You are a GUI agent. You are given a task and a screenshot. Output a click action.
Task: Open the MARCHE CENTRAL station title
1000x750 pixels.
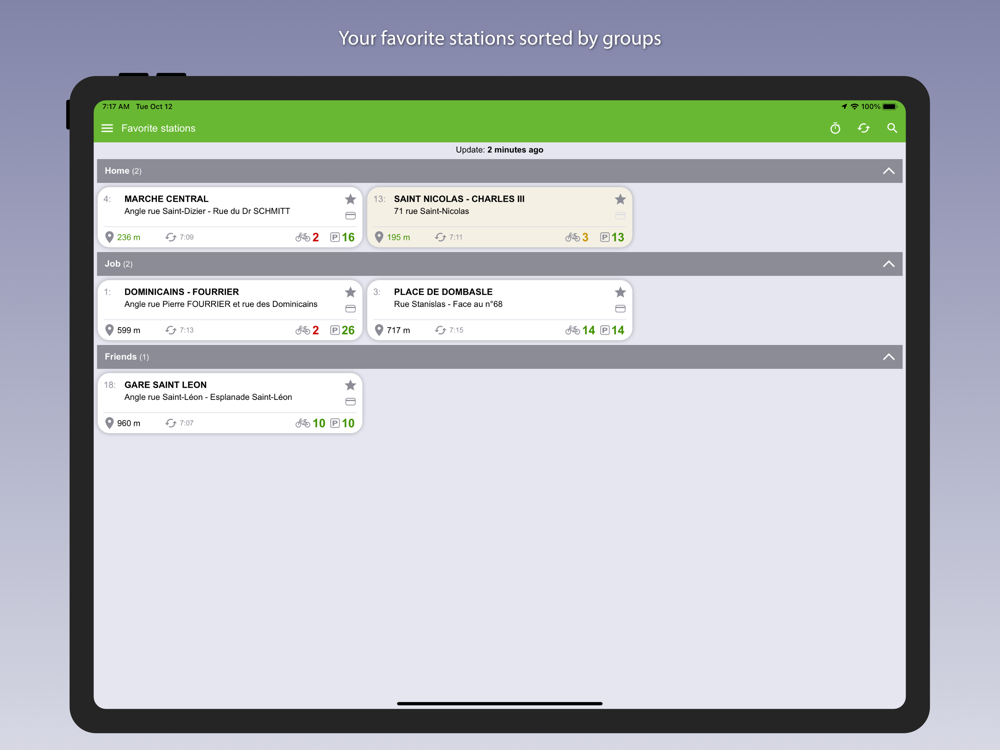coord(166,199)
